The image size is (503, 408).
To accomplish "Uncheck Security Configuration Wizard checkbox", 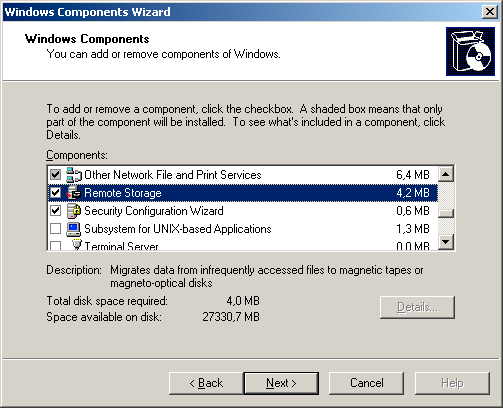I will pyautogui.click(x=55, y=211).
